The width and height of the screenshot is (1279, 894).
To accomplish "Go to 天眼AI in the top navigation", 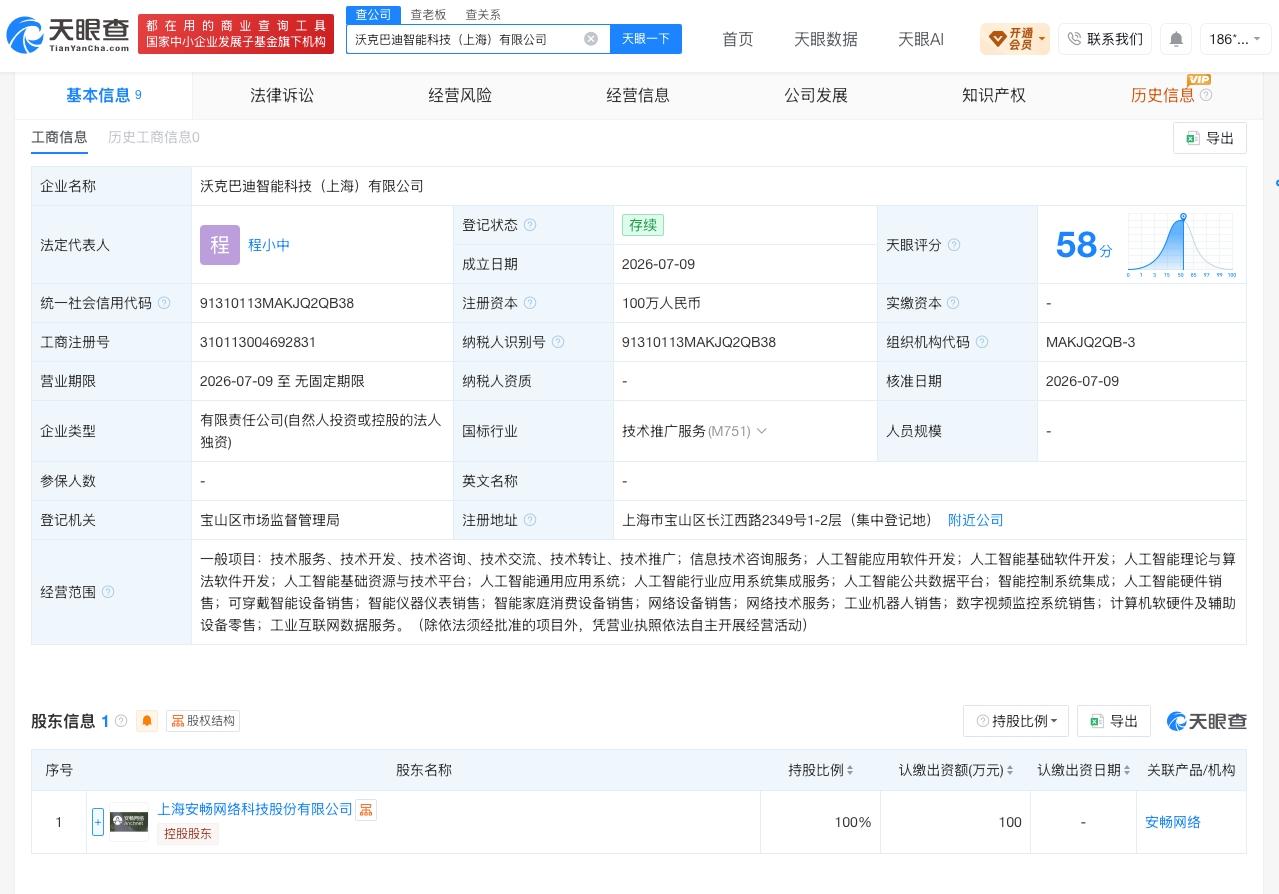I will 921,39.
